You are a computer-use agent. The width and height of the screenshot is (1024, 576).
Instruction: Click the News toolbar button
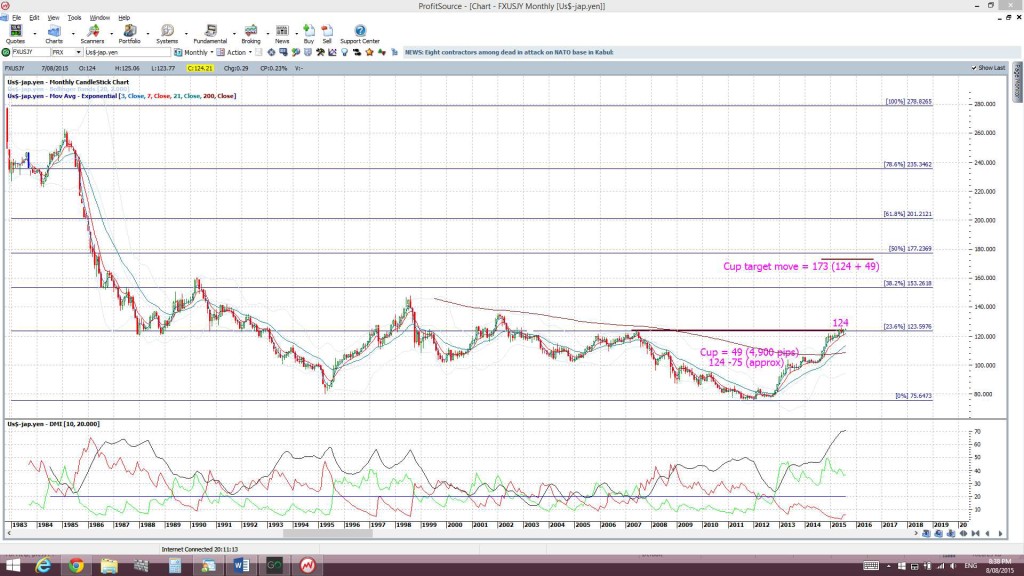point(282,34)
